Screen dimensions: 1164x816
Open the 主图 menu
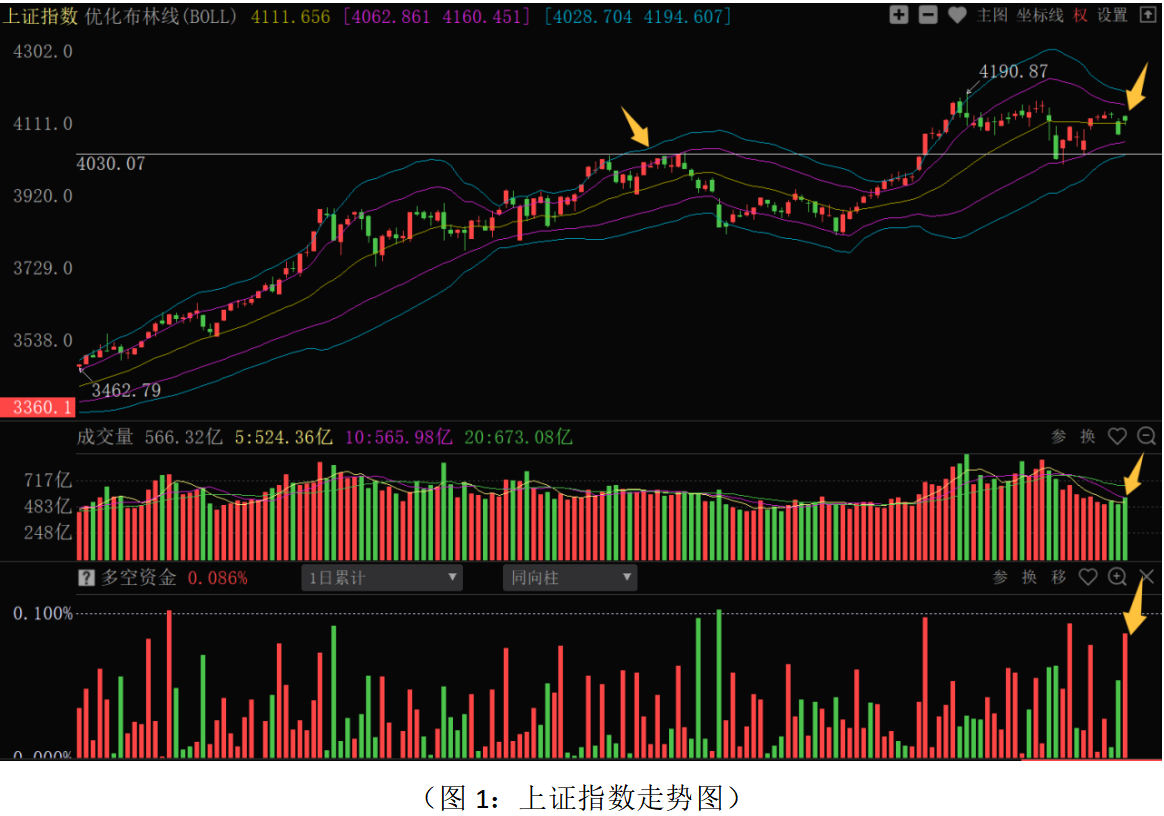pos(992,15)
